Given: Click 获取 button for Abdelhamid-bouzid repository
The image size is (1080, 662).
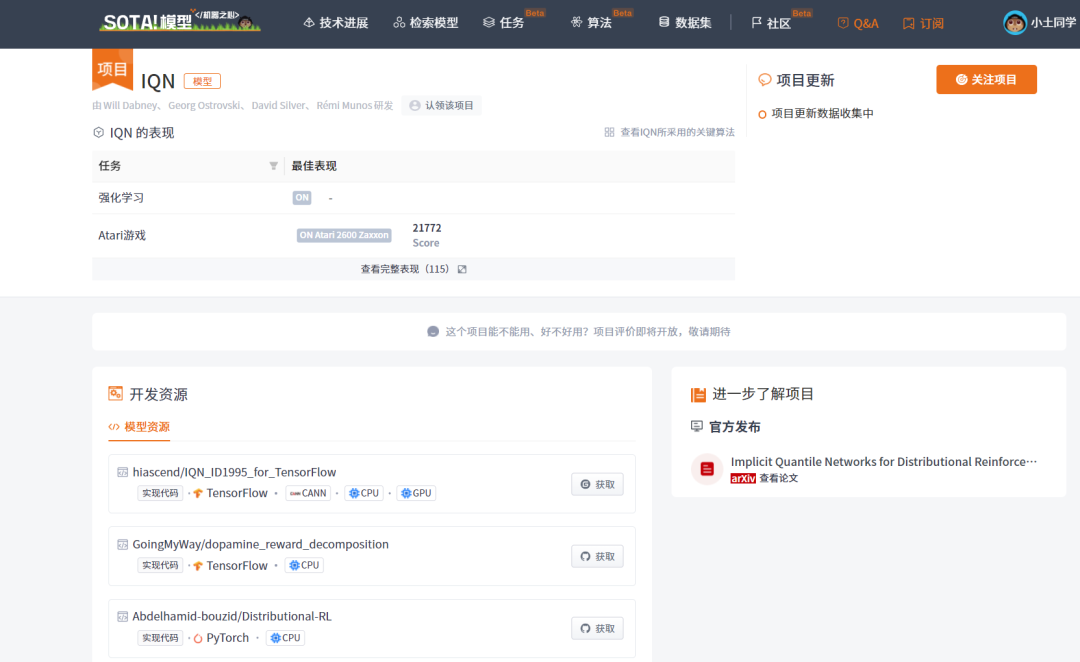Looking at the screenshot, I should point(597,628).
